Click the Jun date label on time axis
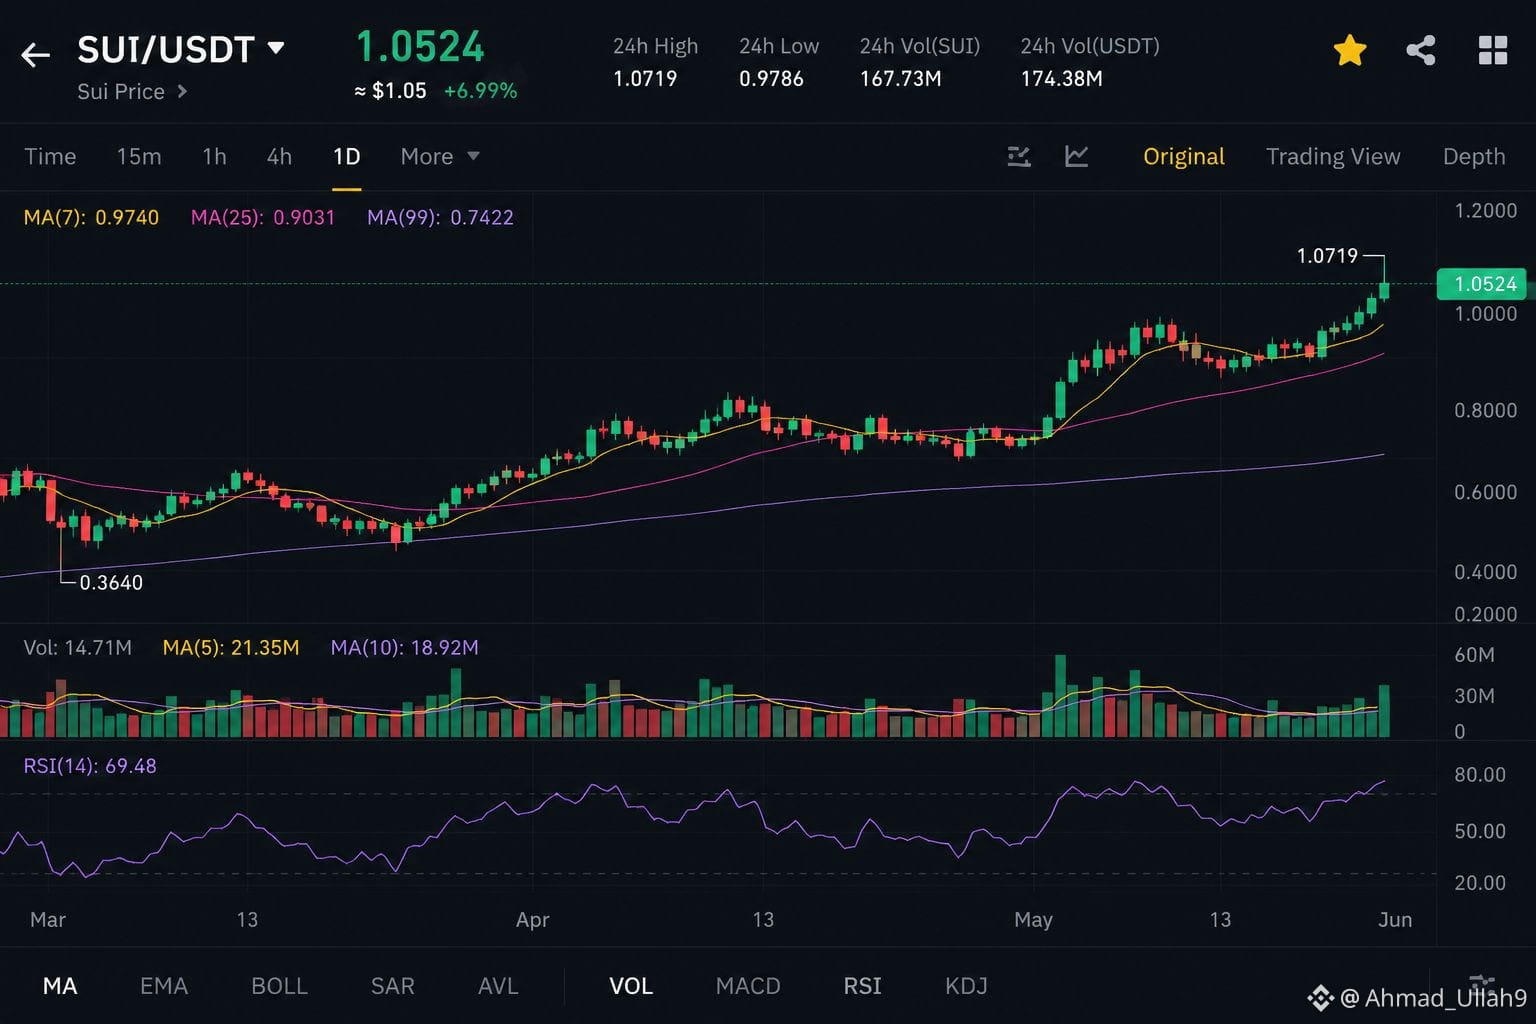1536x1024 pixels. [x=1395, y=919]
